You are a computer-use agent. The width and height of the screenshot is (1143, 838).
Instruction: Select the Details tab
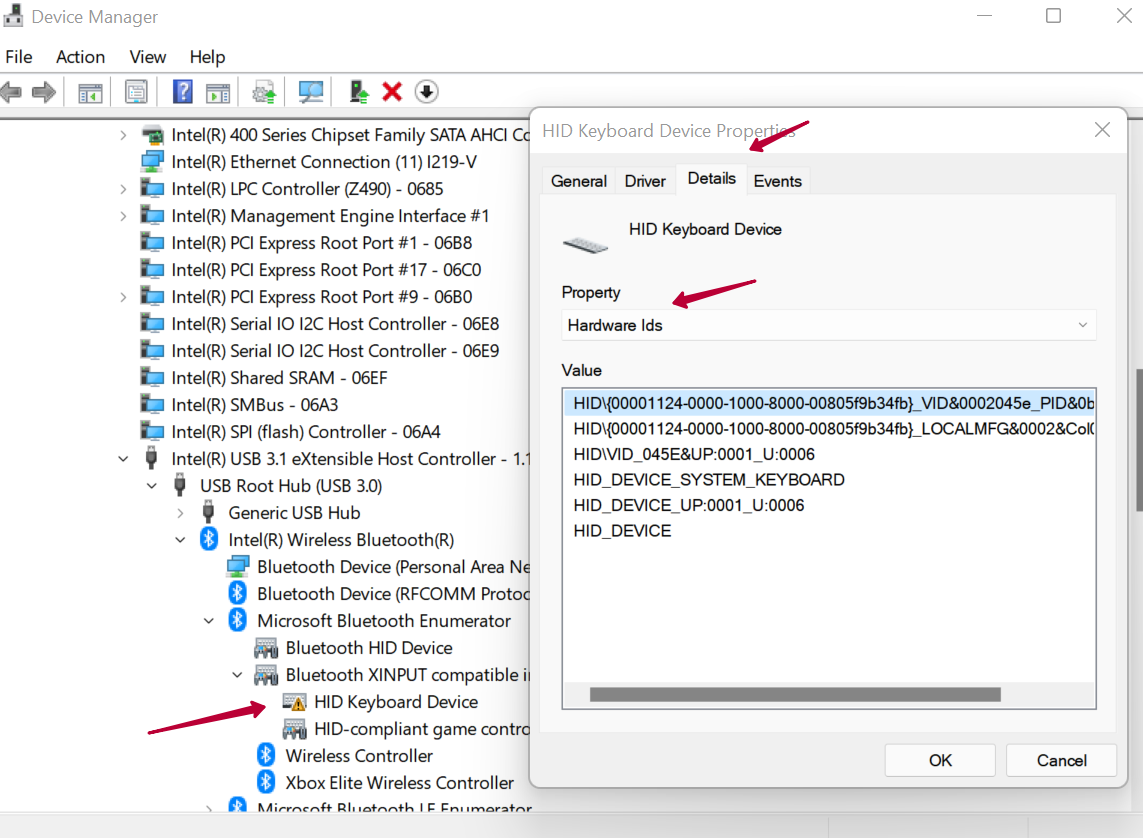pyautogui.click(x=711, y=179)
